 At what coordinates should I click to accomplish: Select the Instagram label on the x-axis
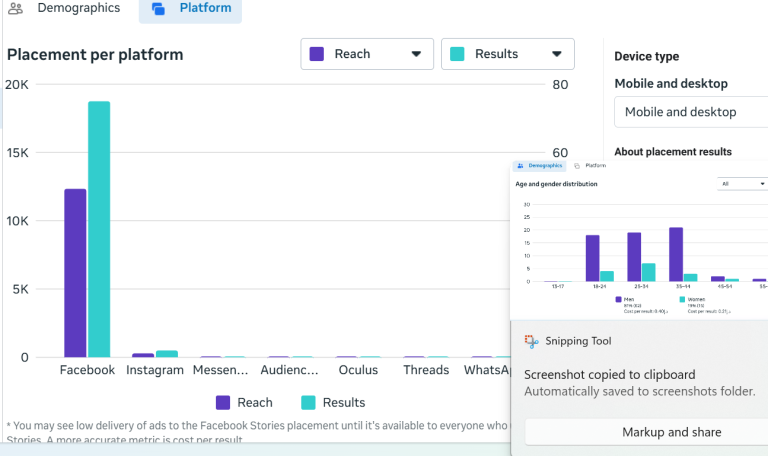point(155,370)
